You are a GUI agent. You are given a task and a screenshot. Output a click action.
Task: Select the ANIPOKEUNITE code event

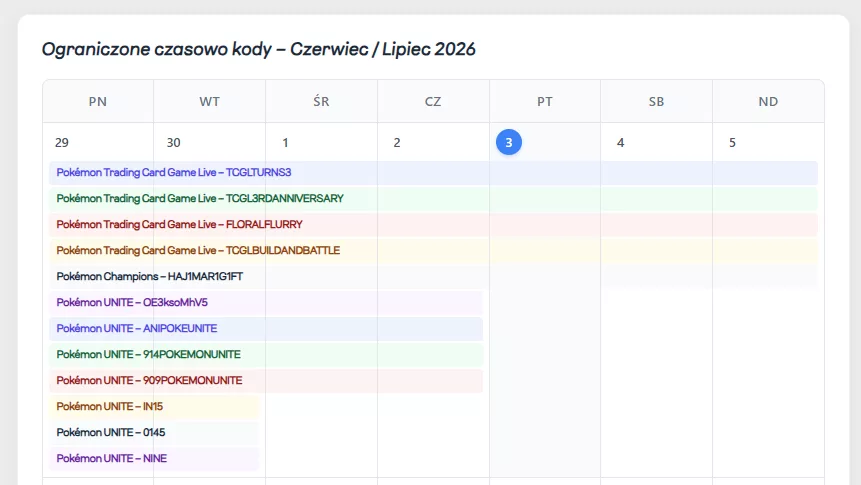(x=266, y=328)
